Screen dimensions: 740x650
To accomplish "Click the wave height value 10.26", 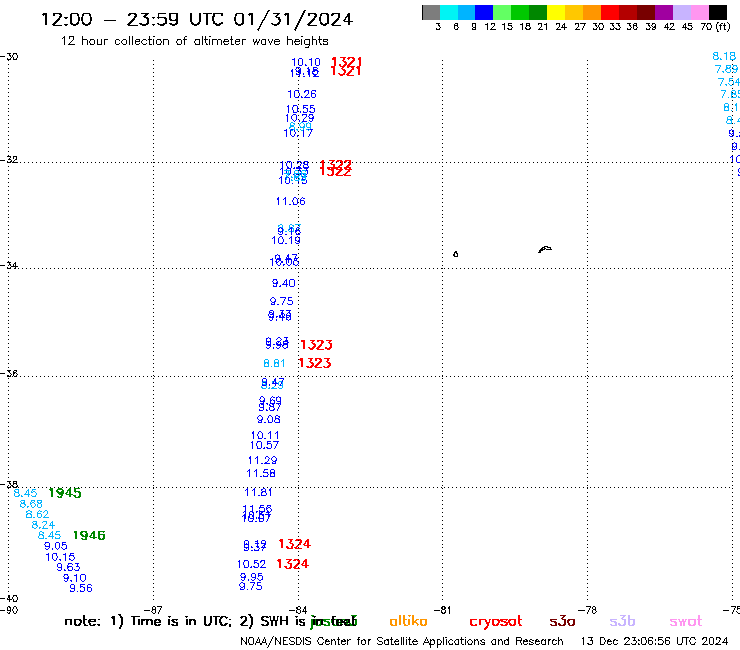I will click(302, 94).
